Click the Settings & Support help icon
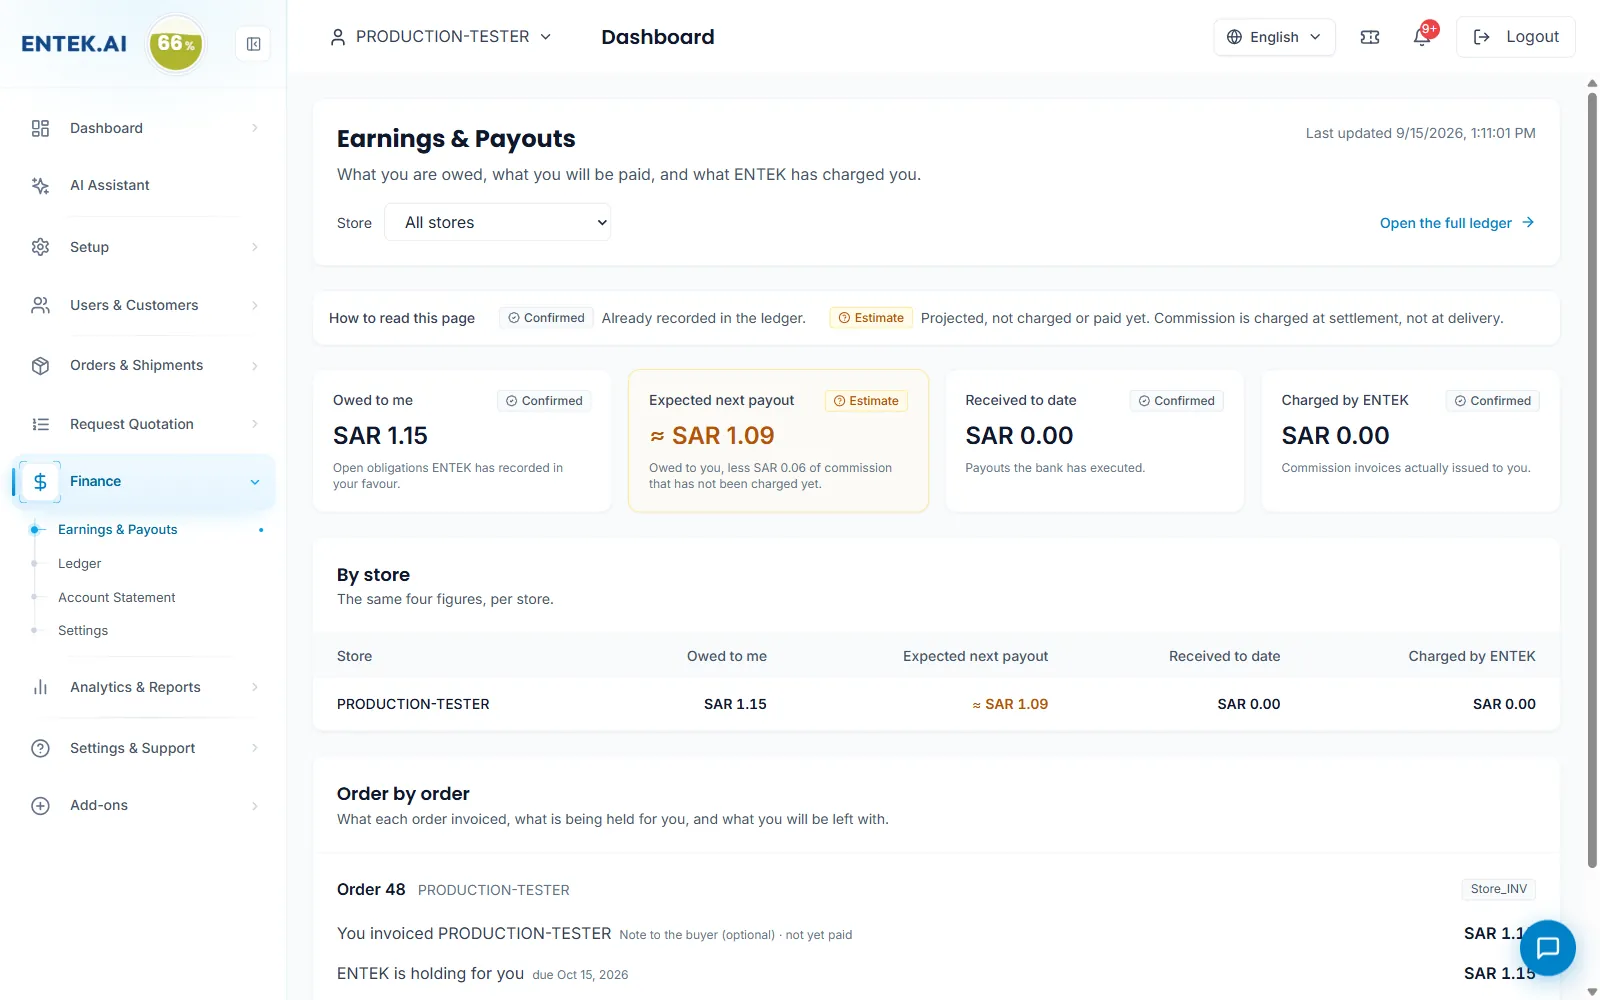 tap(40, 748)
